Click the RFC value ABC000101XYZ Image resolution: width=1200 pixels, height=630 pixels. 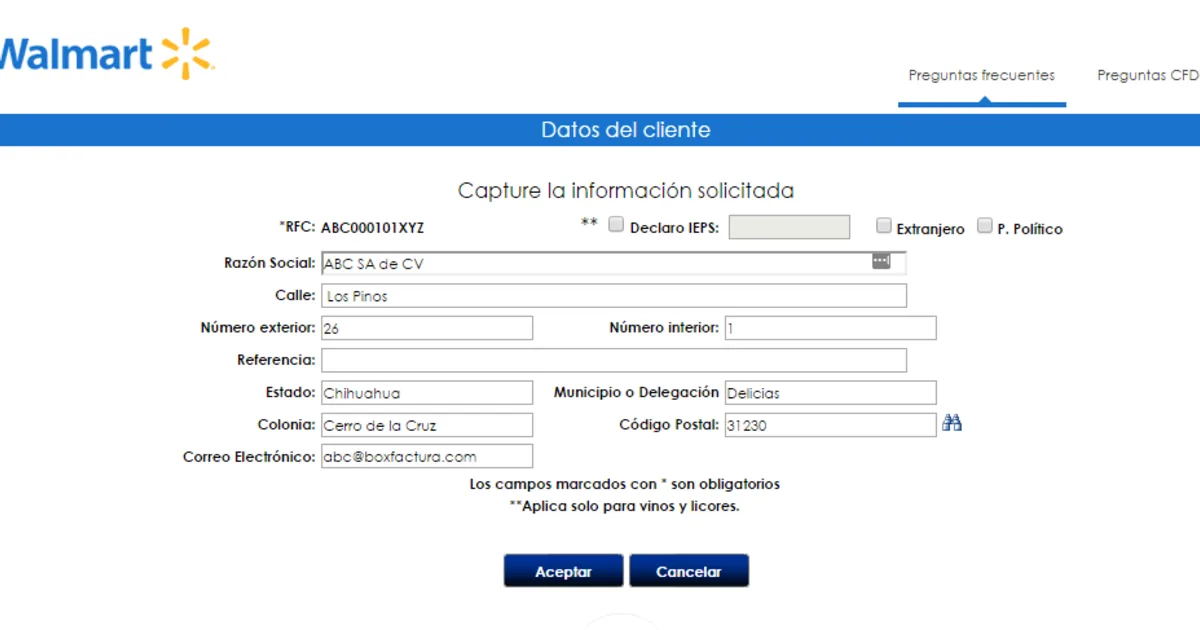[x=372, y=227]
